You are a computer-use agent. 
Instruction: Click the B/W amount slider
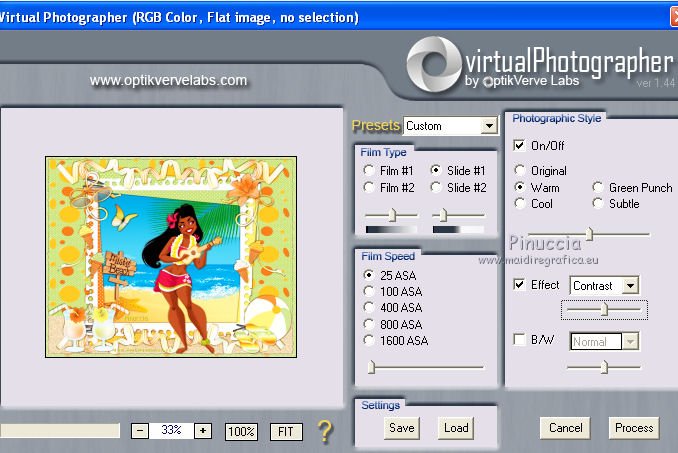point(604,367)
